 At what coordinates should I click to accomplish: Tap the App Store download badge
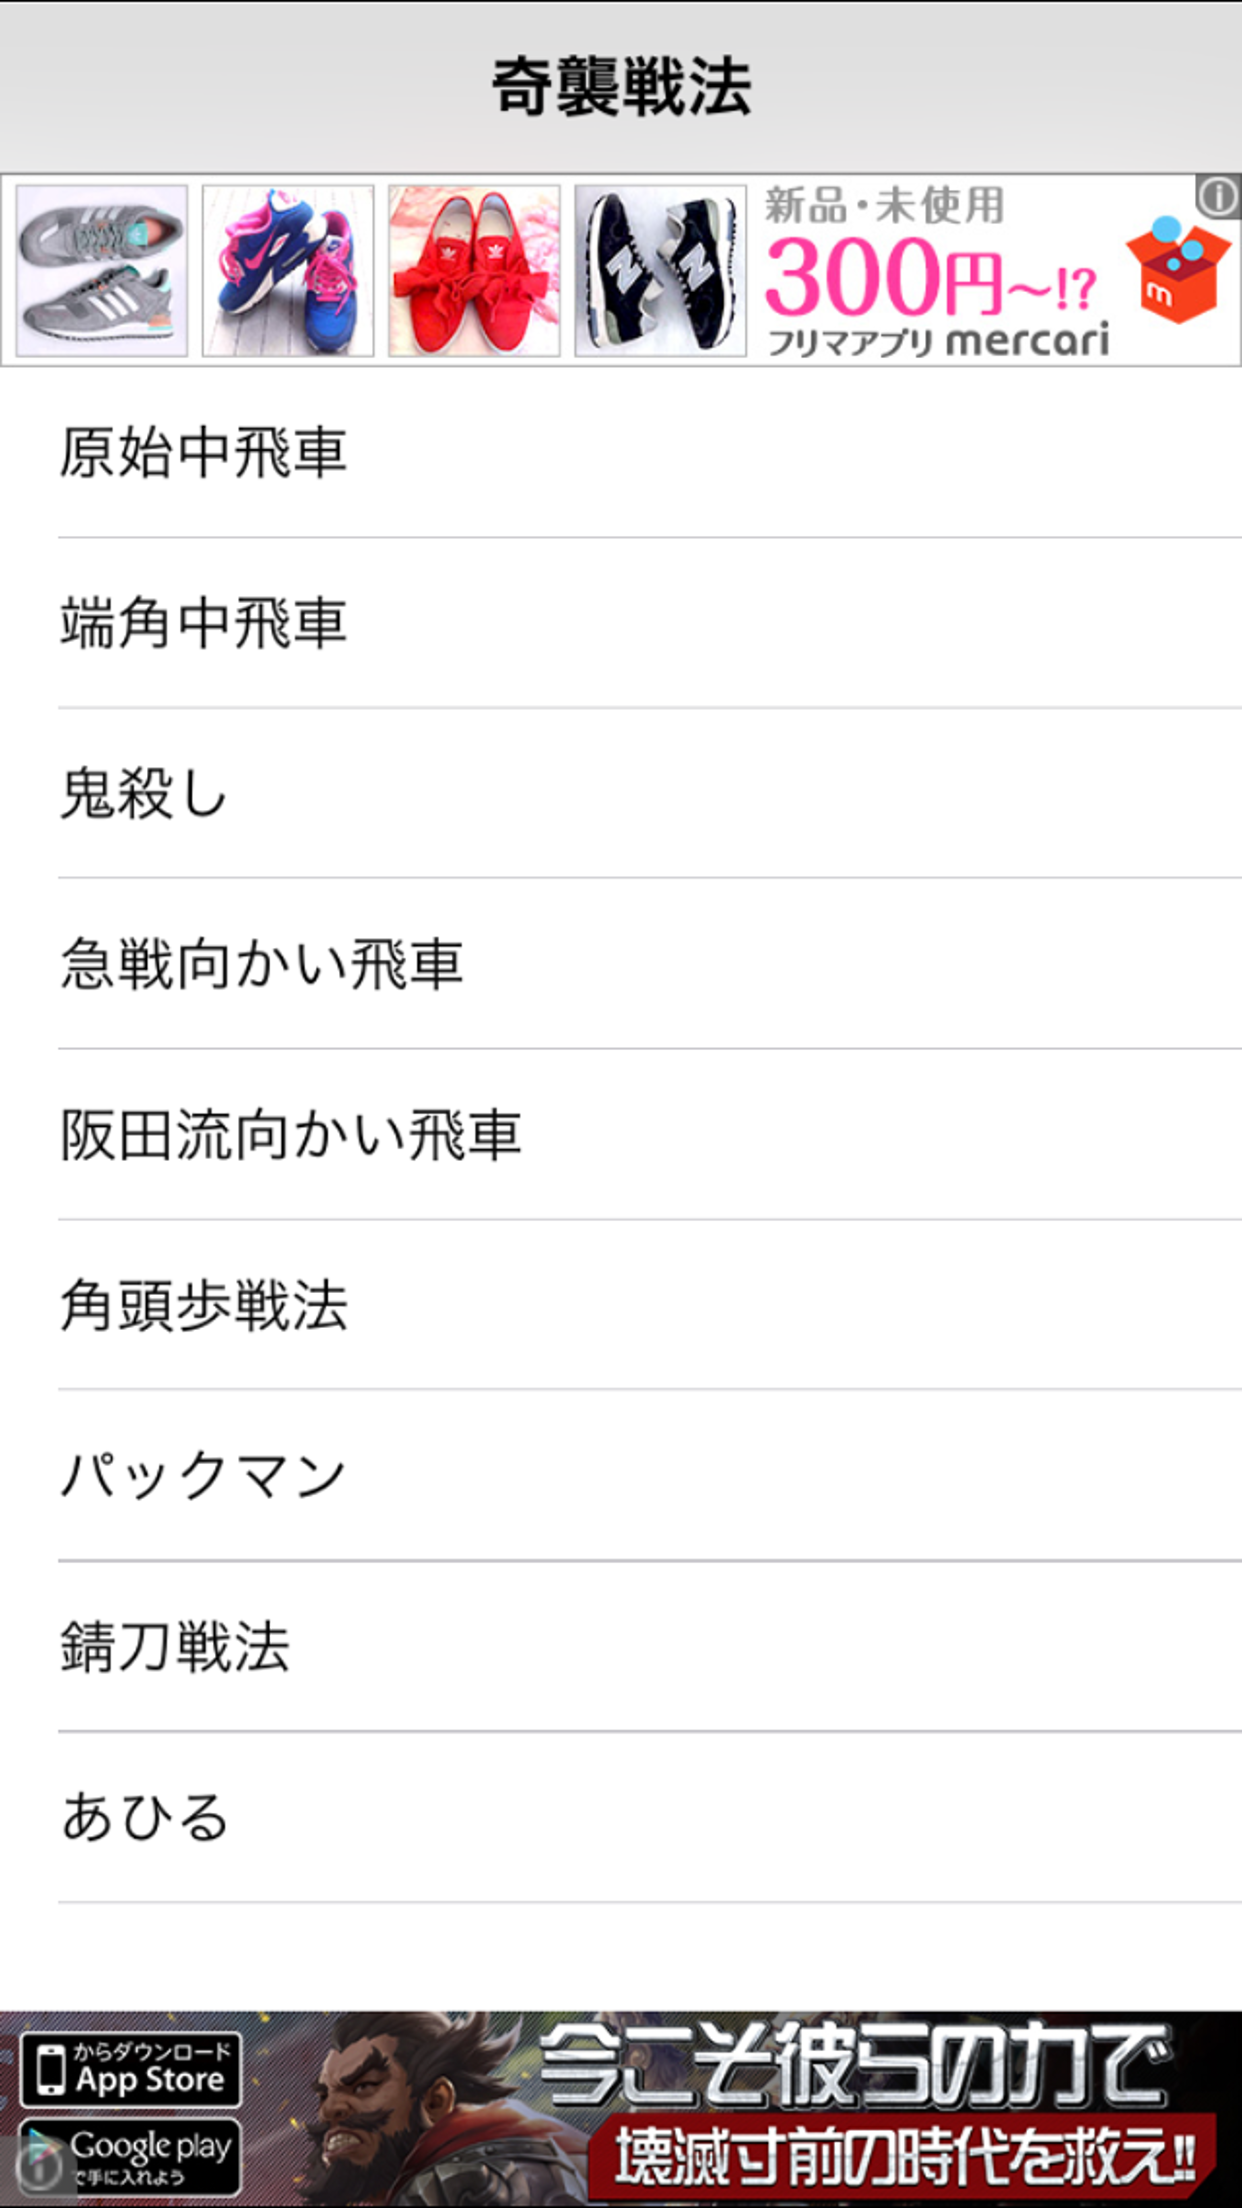point(130,2070)
